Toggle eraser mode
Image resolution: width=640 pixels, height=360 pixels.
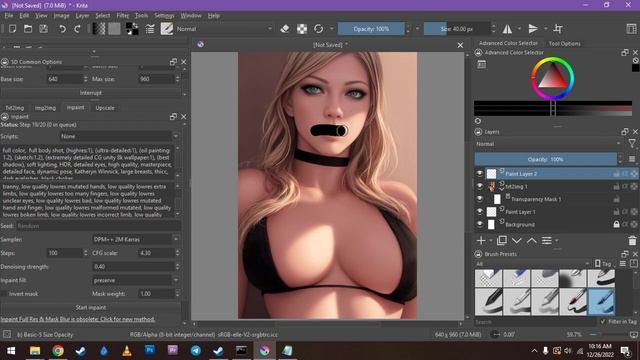click(285, 29)
